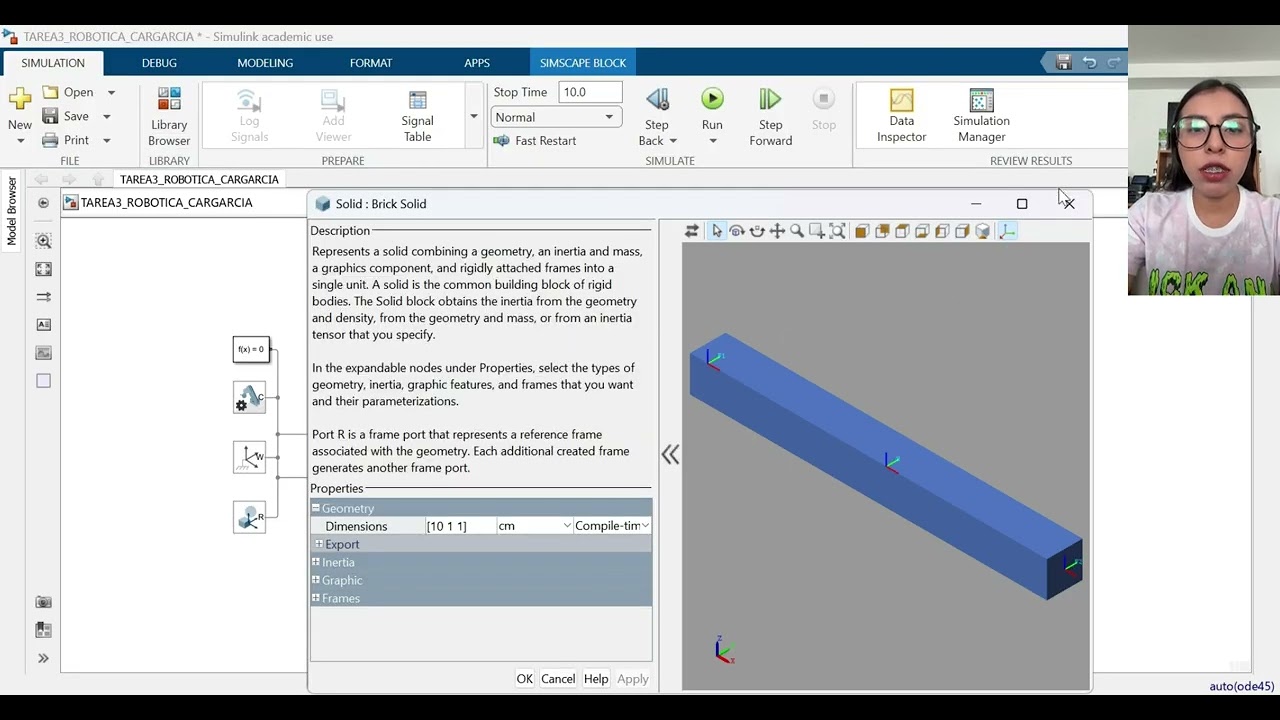Click the Zoom In icon on canvas palette
This screenshot has height=720, width=1280.
click(43, 241)
